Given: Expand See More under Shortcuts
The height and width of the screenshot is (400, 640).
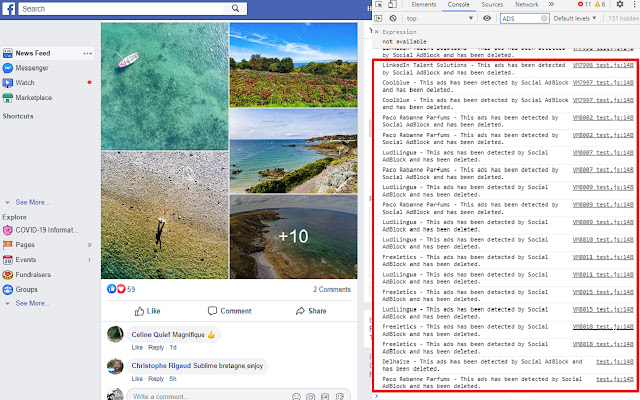Looking at the screenshot, I should 32,202.
